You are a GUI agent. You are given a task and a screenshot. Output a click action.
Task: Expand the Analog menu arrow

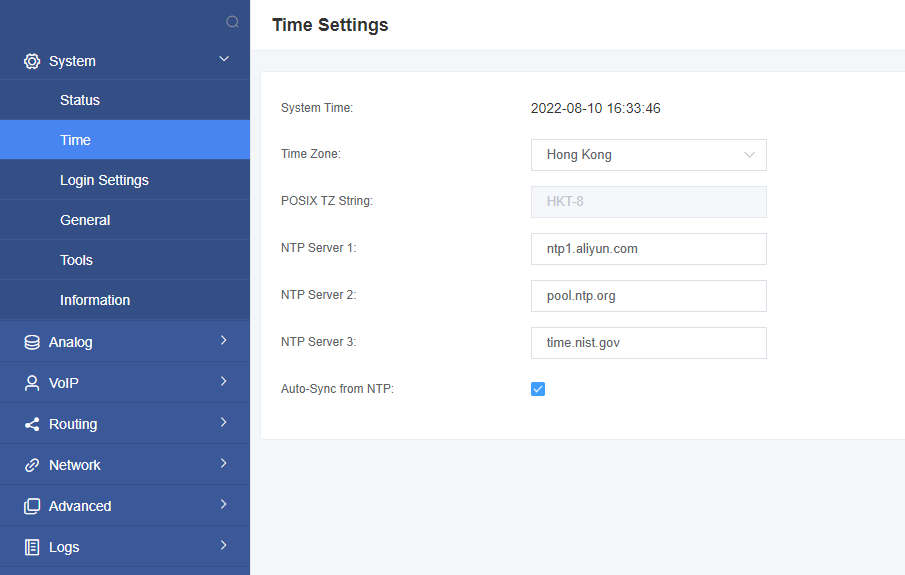tap(223, 340)
